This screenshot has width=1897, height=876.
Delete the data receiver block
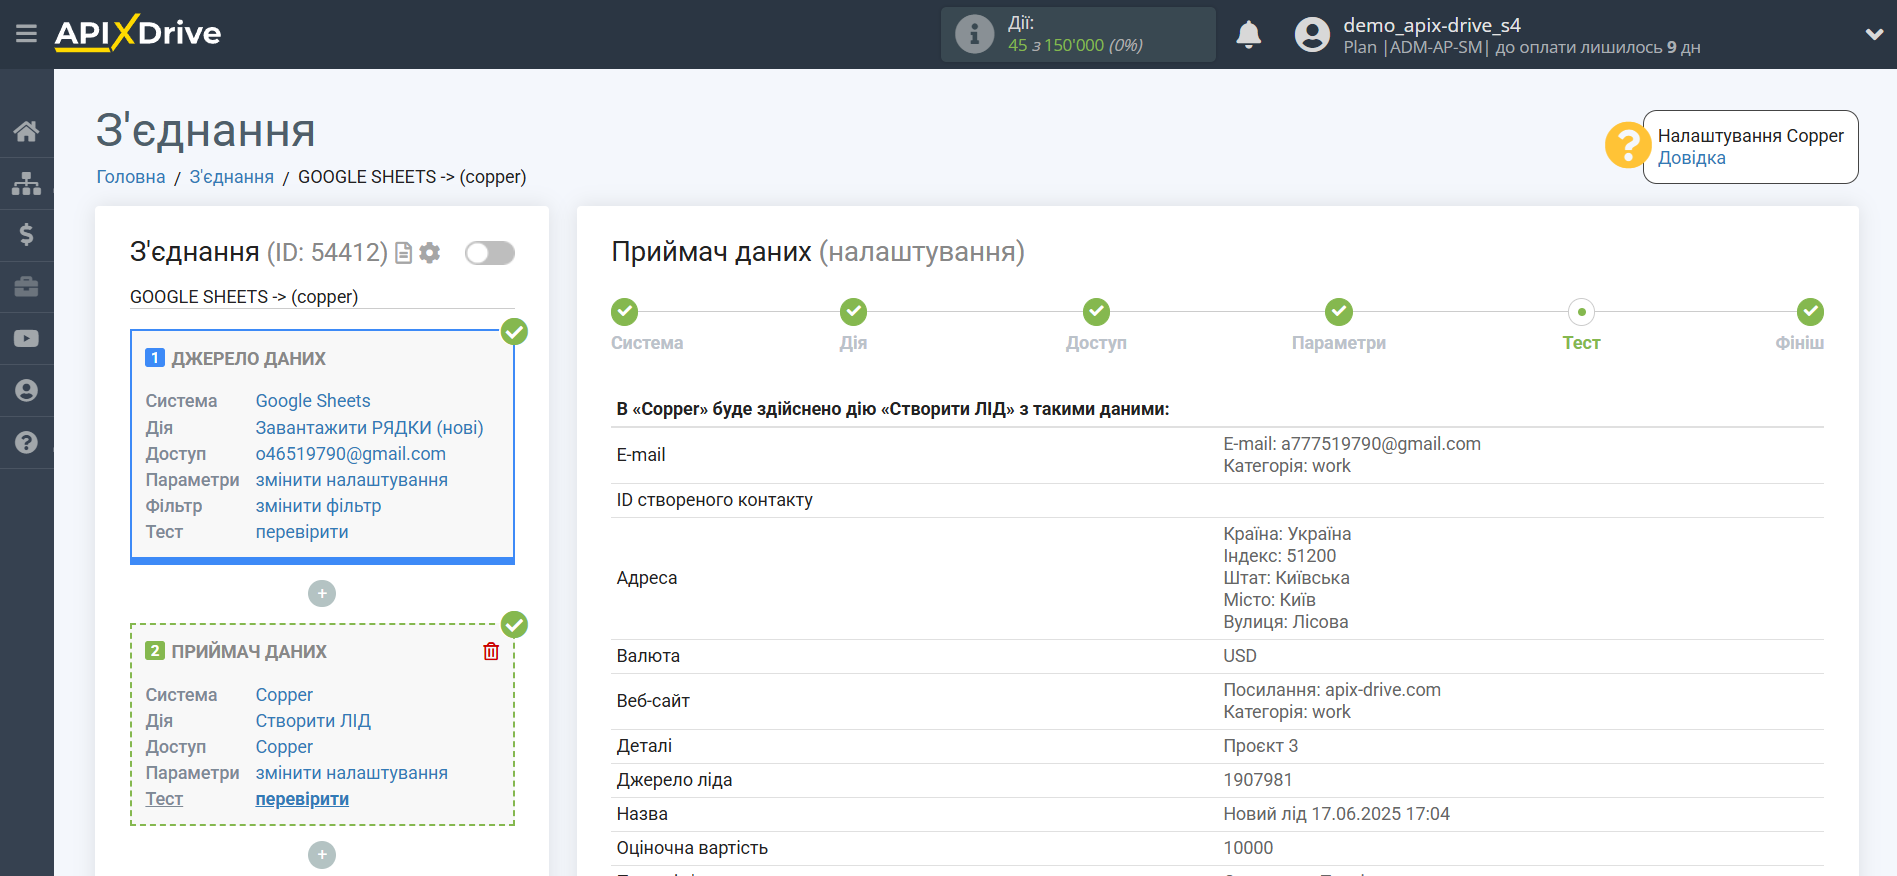click(x=491, y=652)
